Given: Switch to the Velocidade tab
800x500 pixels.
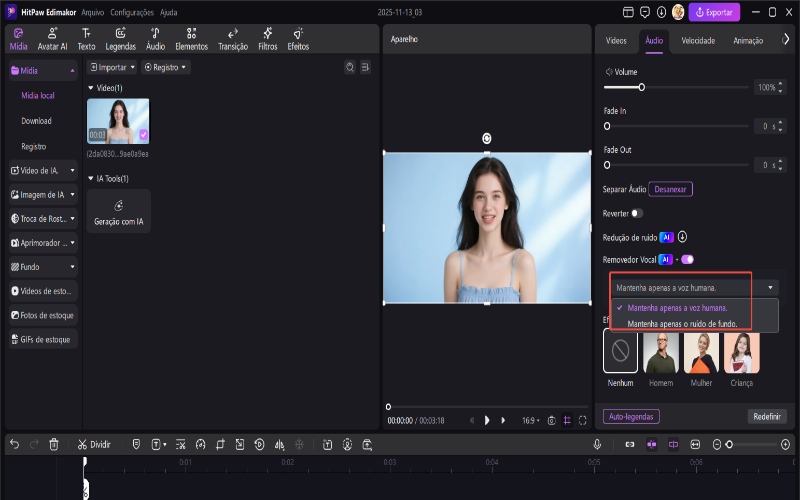Looking at the screenshot, I should pos(697,41).
